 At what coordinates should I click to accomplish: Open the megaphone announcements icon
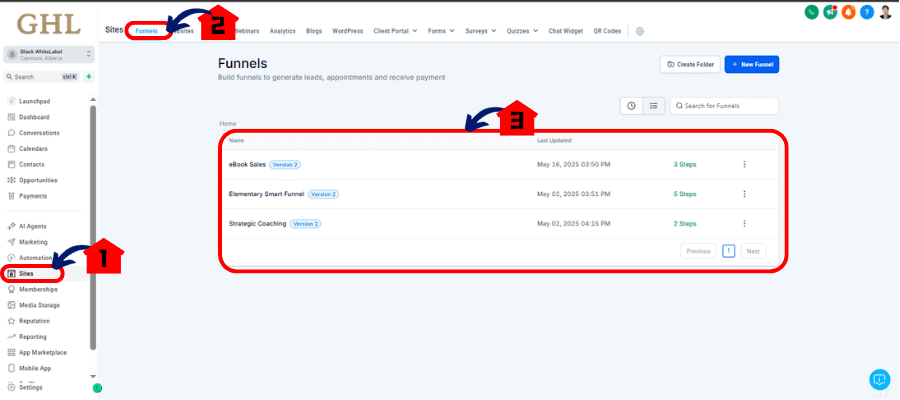coord(829,11)
